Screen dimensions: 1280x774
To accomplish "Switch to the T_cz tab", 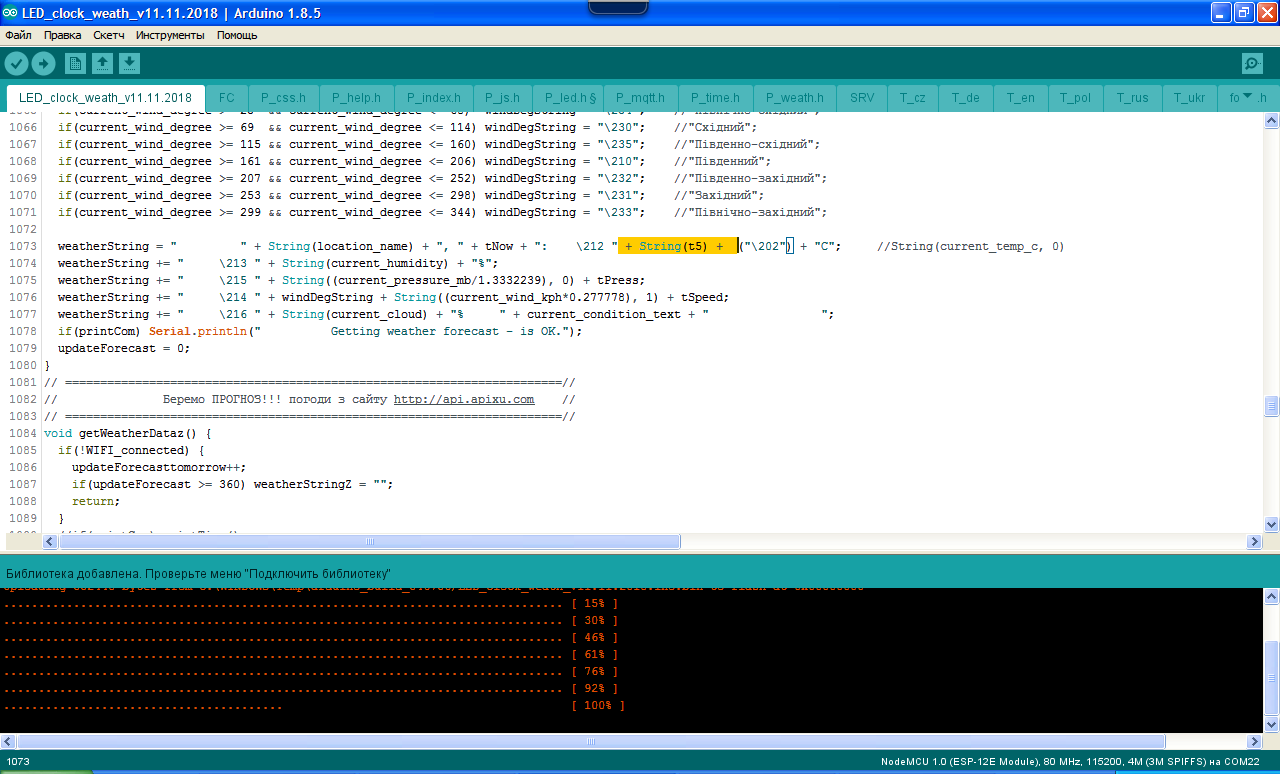I will coord(912,98).
